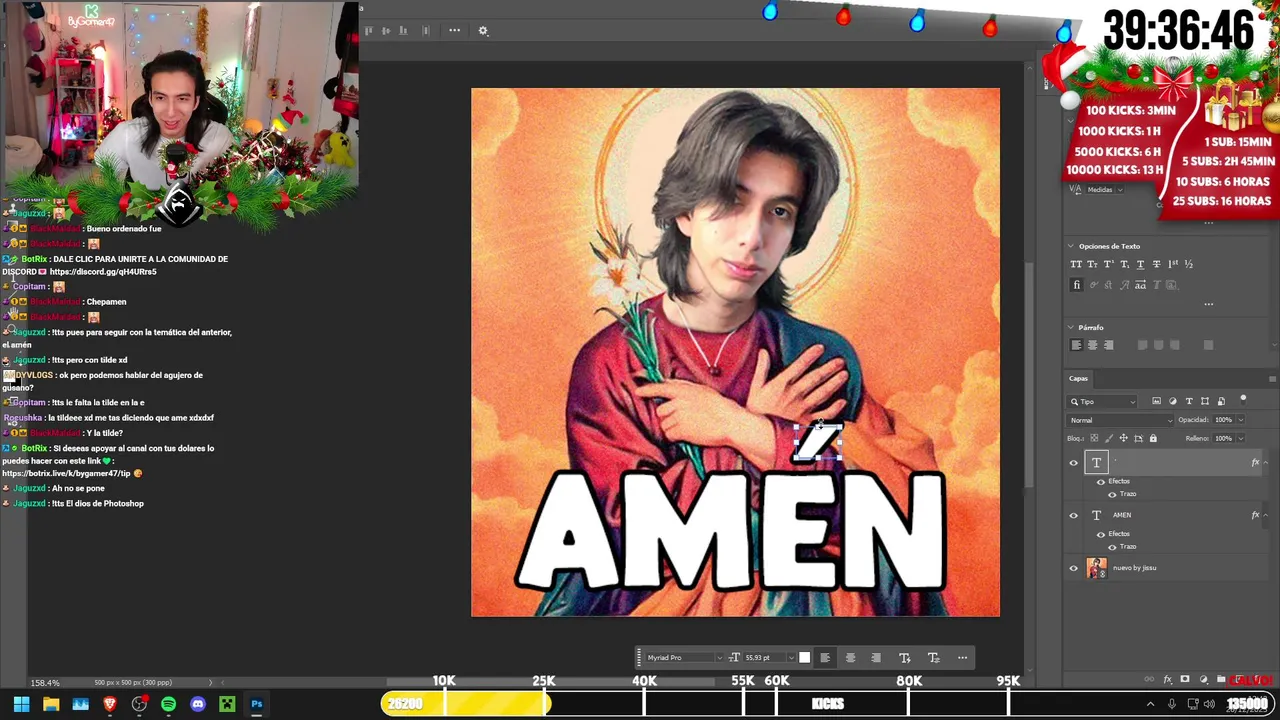Open the Capas panel menu
1280x720 pixels.
(x=1272, y=379)
